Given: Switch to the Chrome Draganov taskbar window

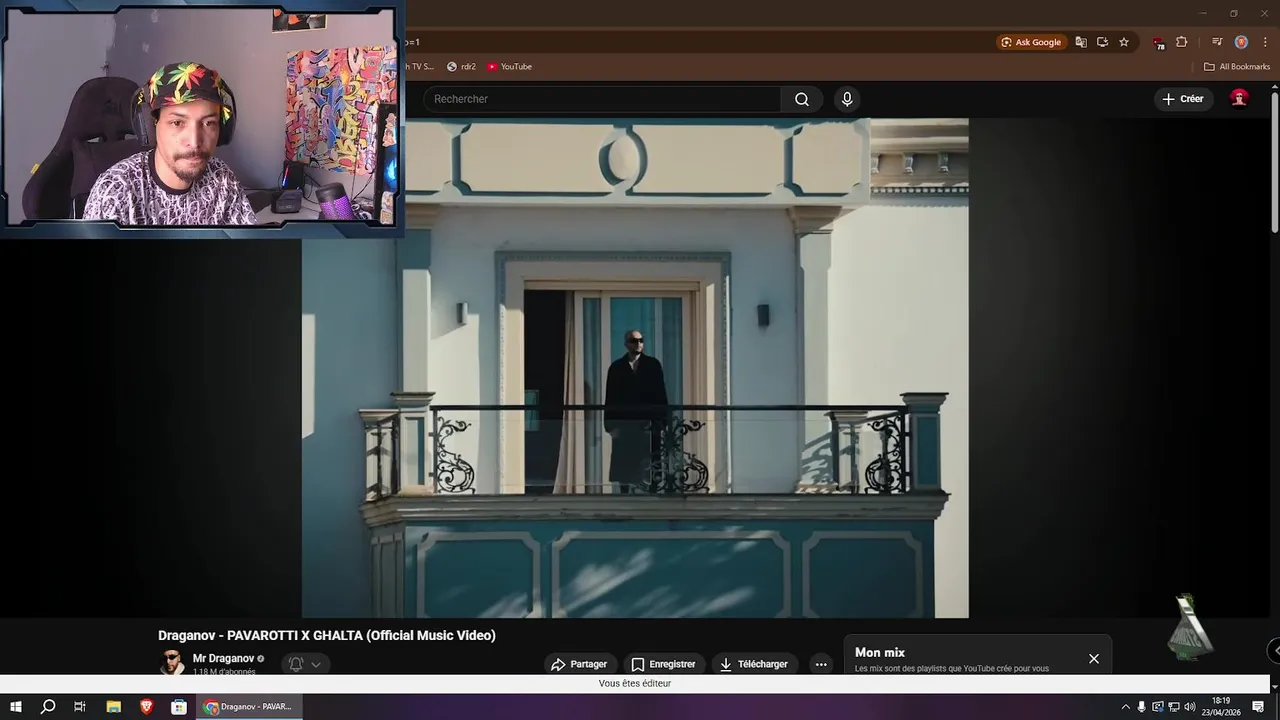Looking at the screenshot, I should (249, 707).
